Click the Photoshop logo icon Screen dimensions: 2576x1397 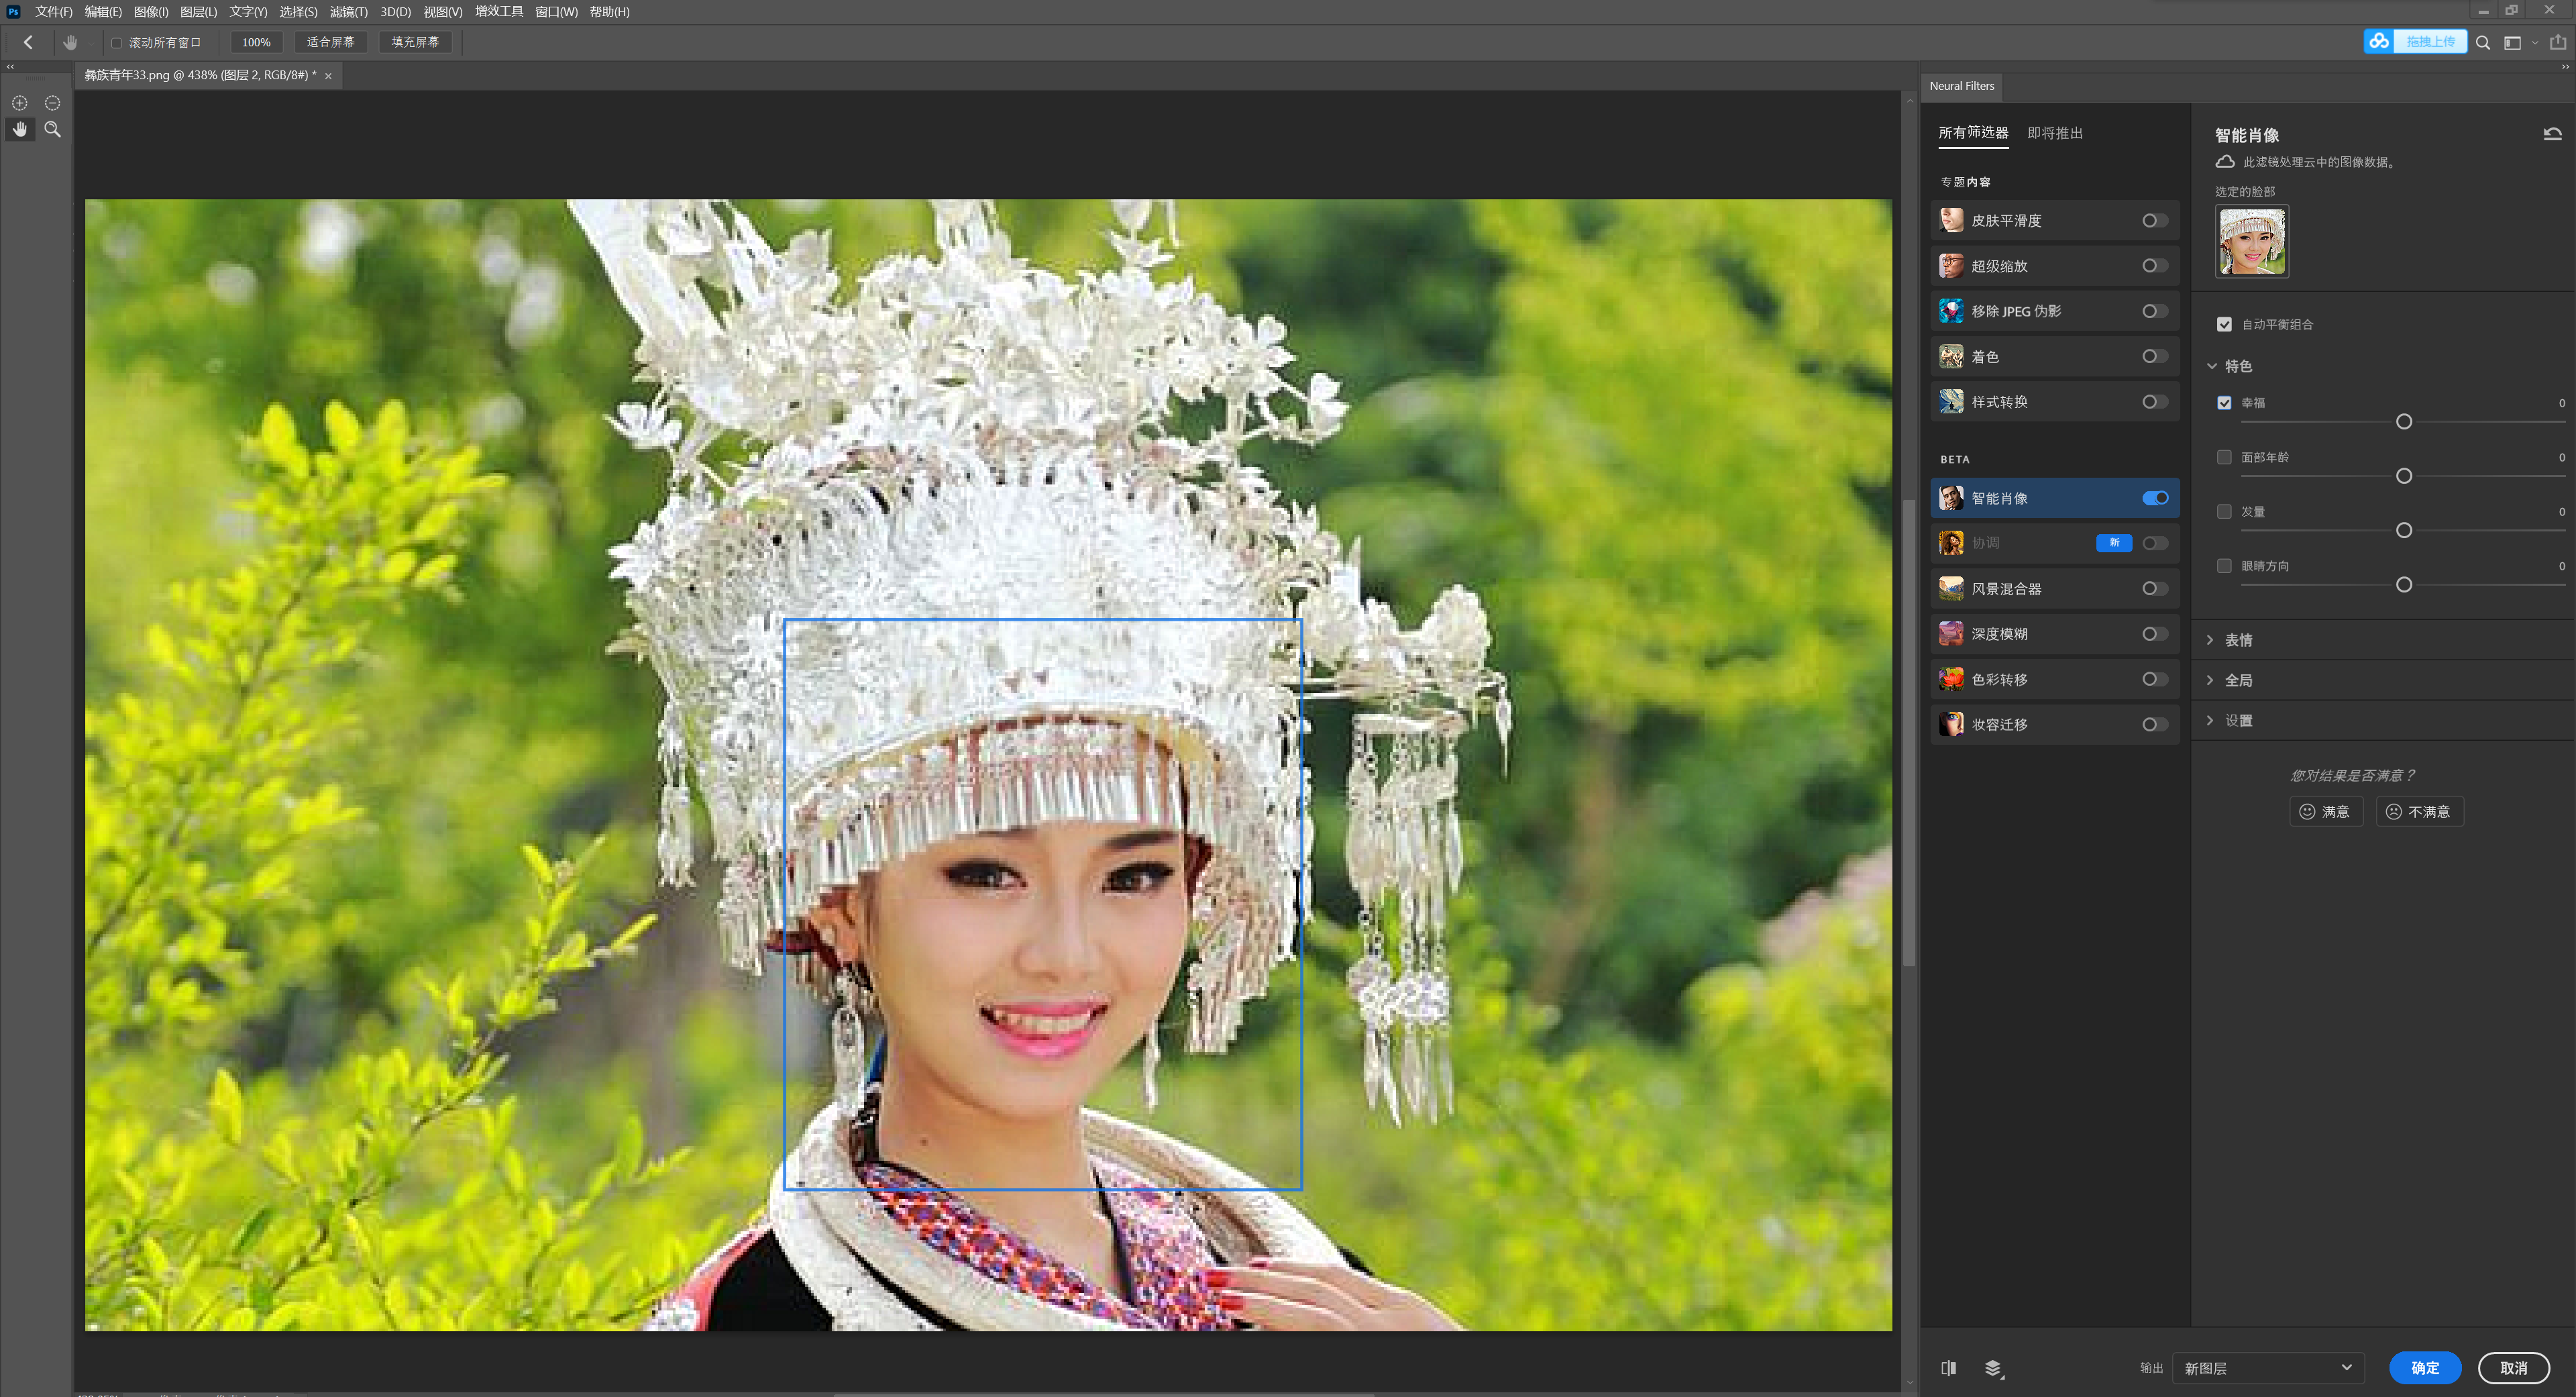click(13, 11)
